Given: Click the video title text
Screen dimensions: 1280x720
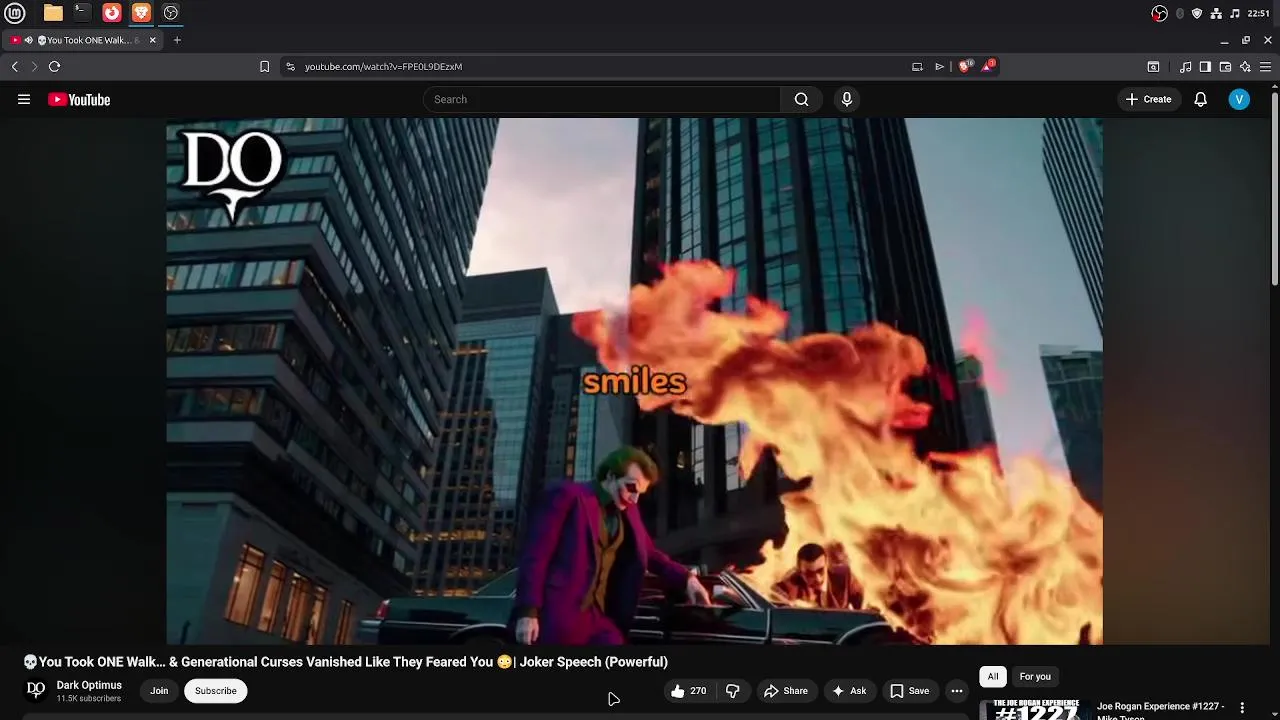Looking at the screenshot, I should pos(345,662).
